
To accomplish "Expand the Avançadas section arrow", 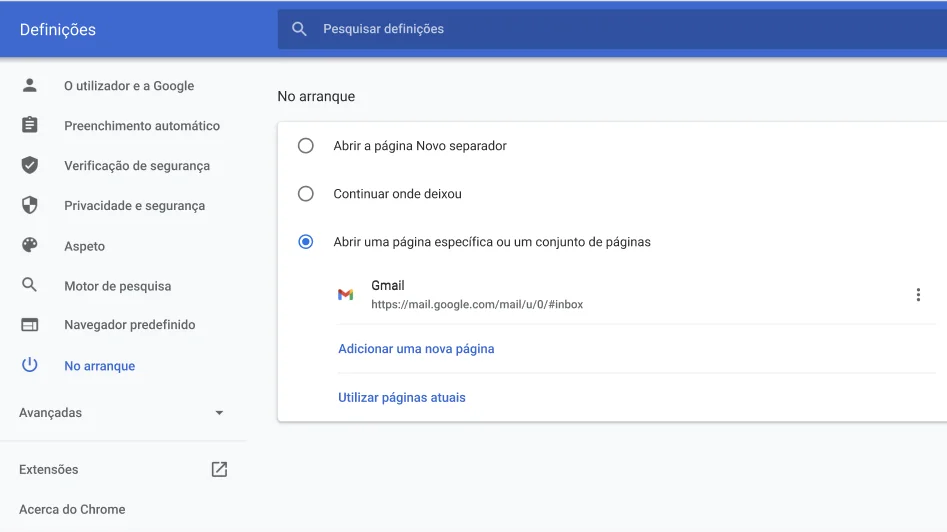I will [219, 413].
